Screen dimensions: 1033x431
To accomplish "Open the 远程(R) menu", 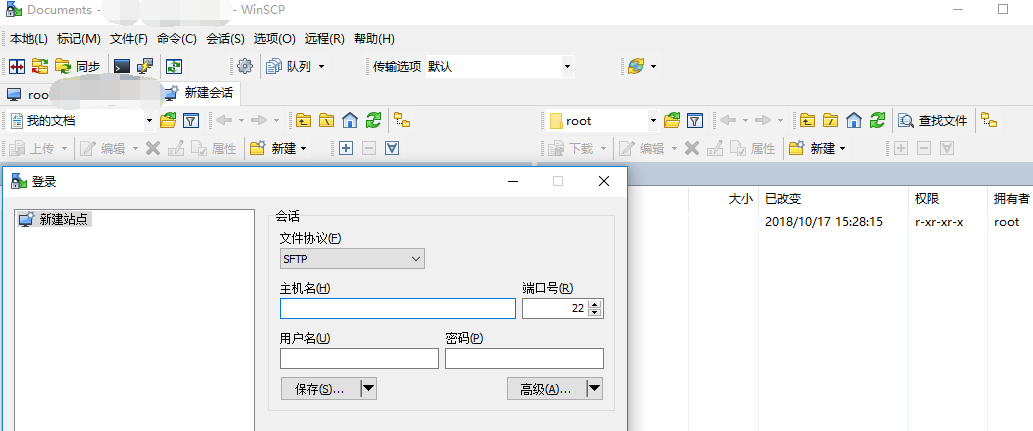I will (325, 38).
